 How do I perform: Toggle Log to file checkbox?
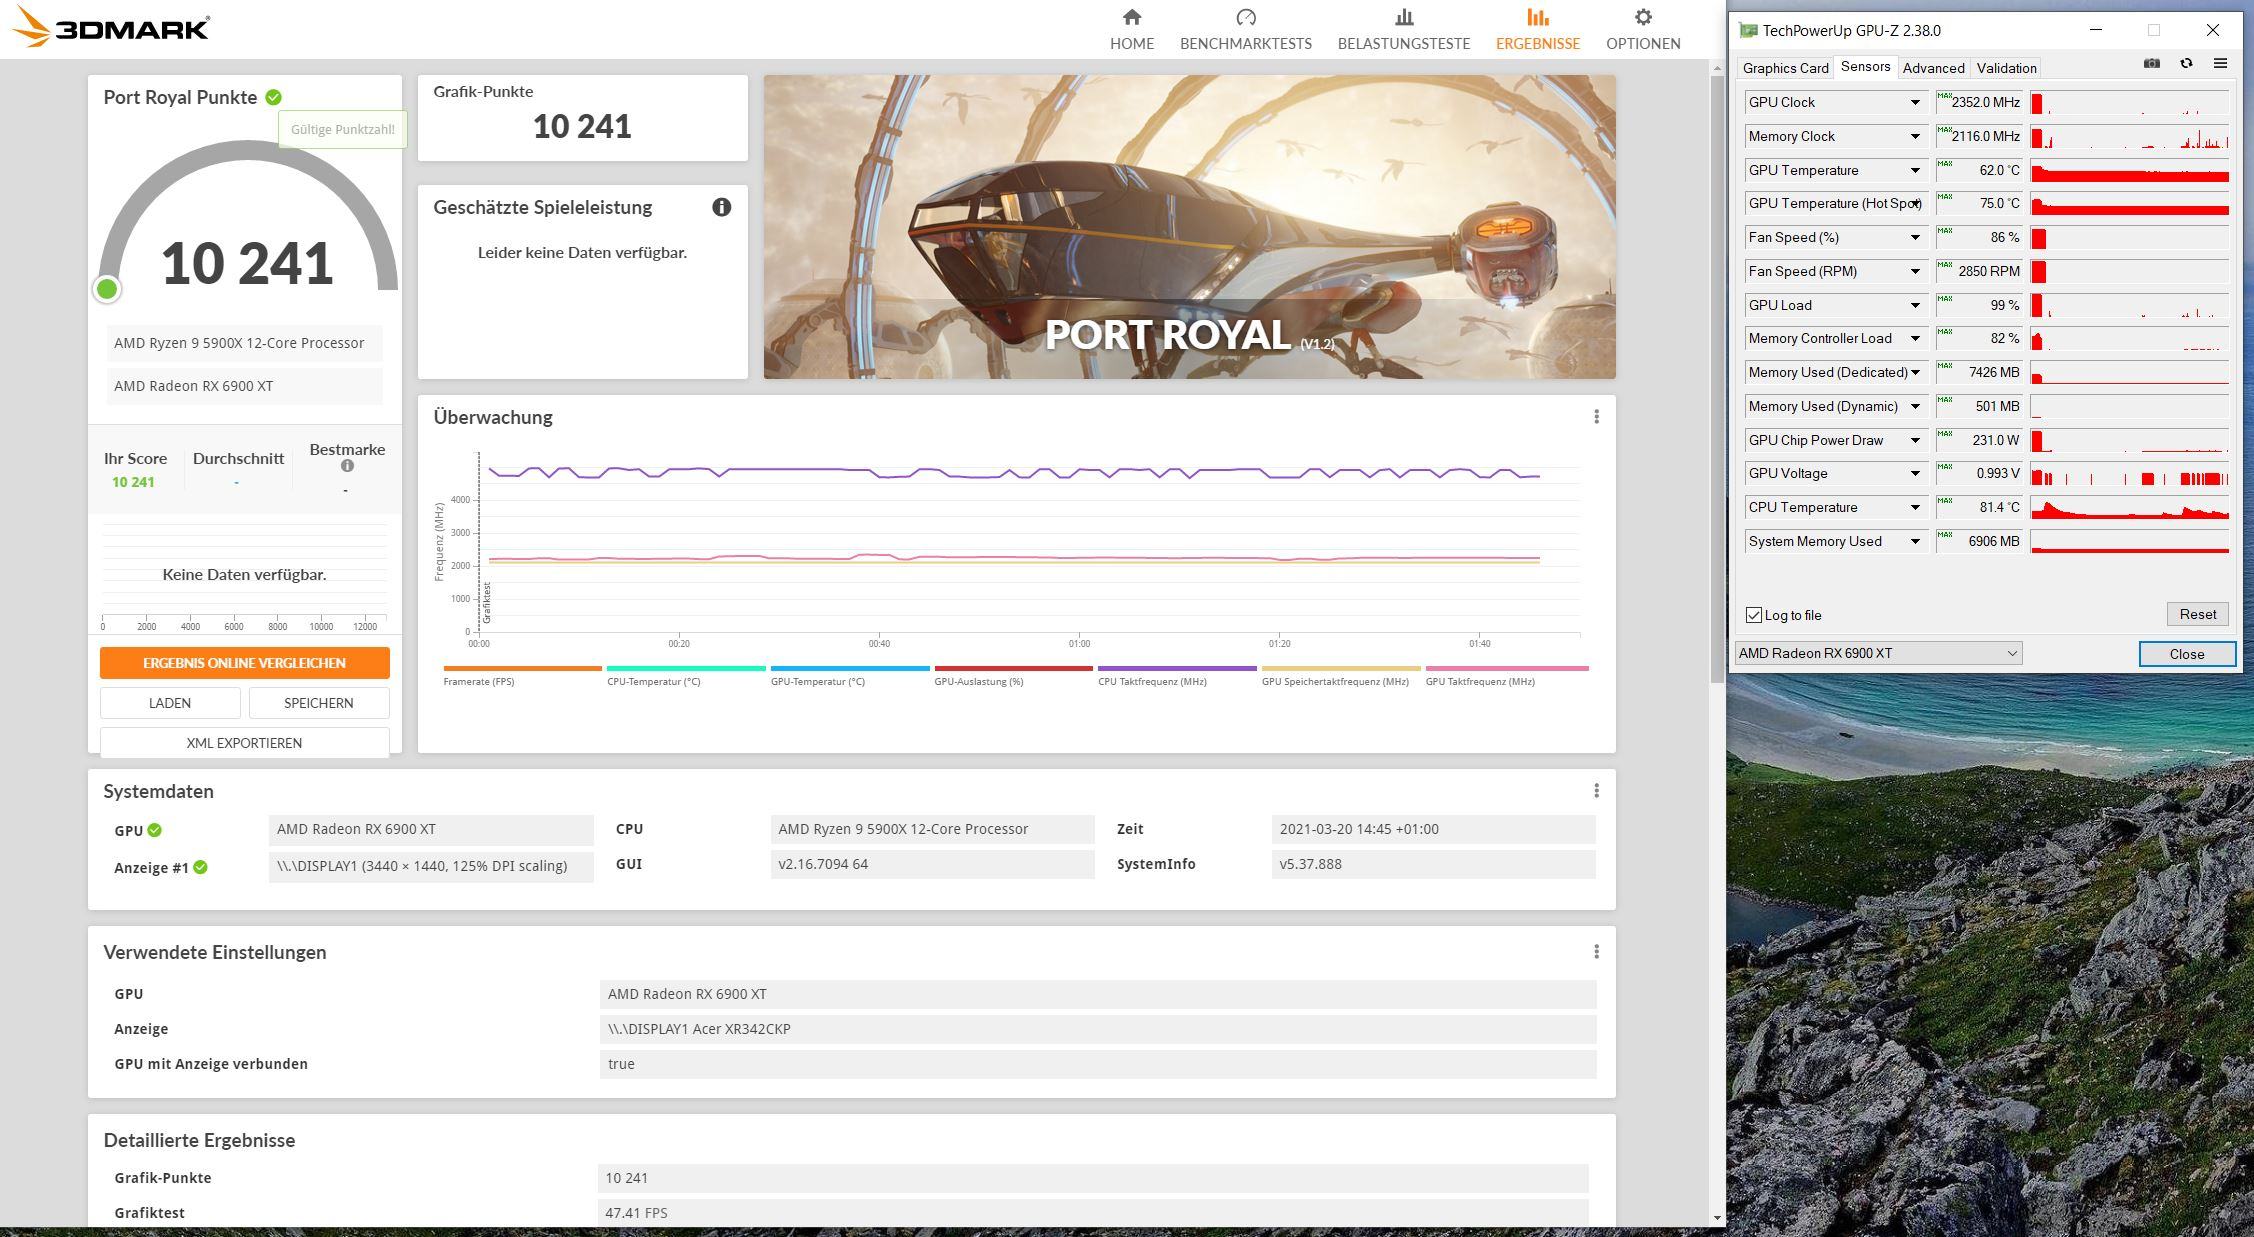tap(1753, 615)
